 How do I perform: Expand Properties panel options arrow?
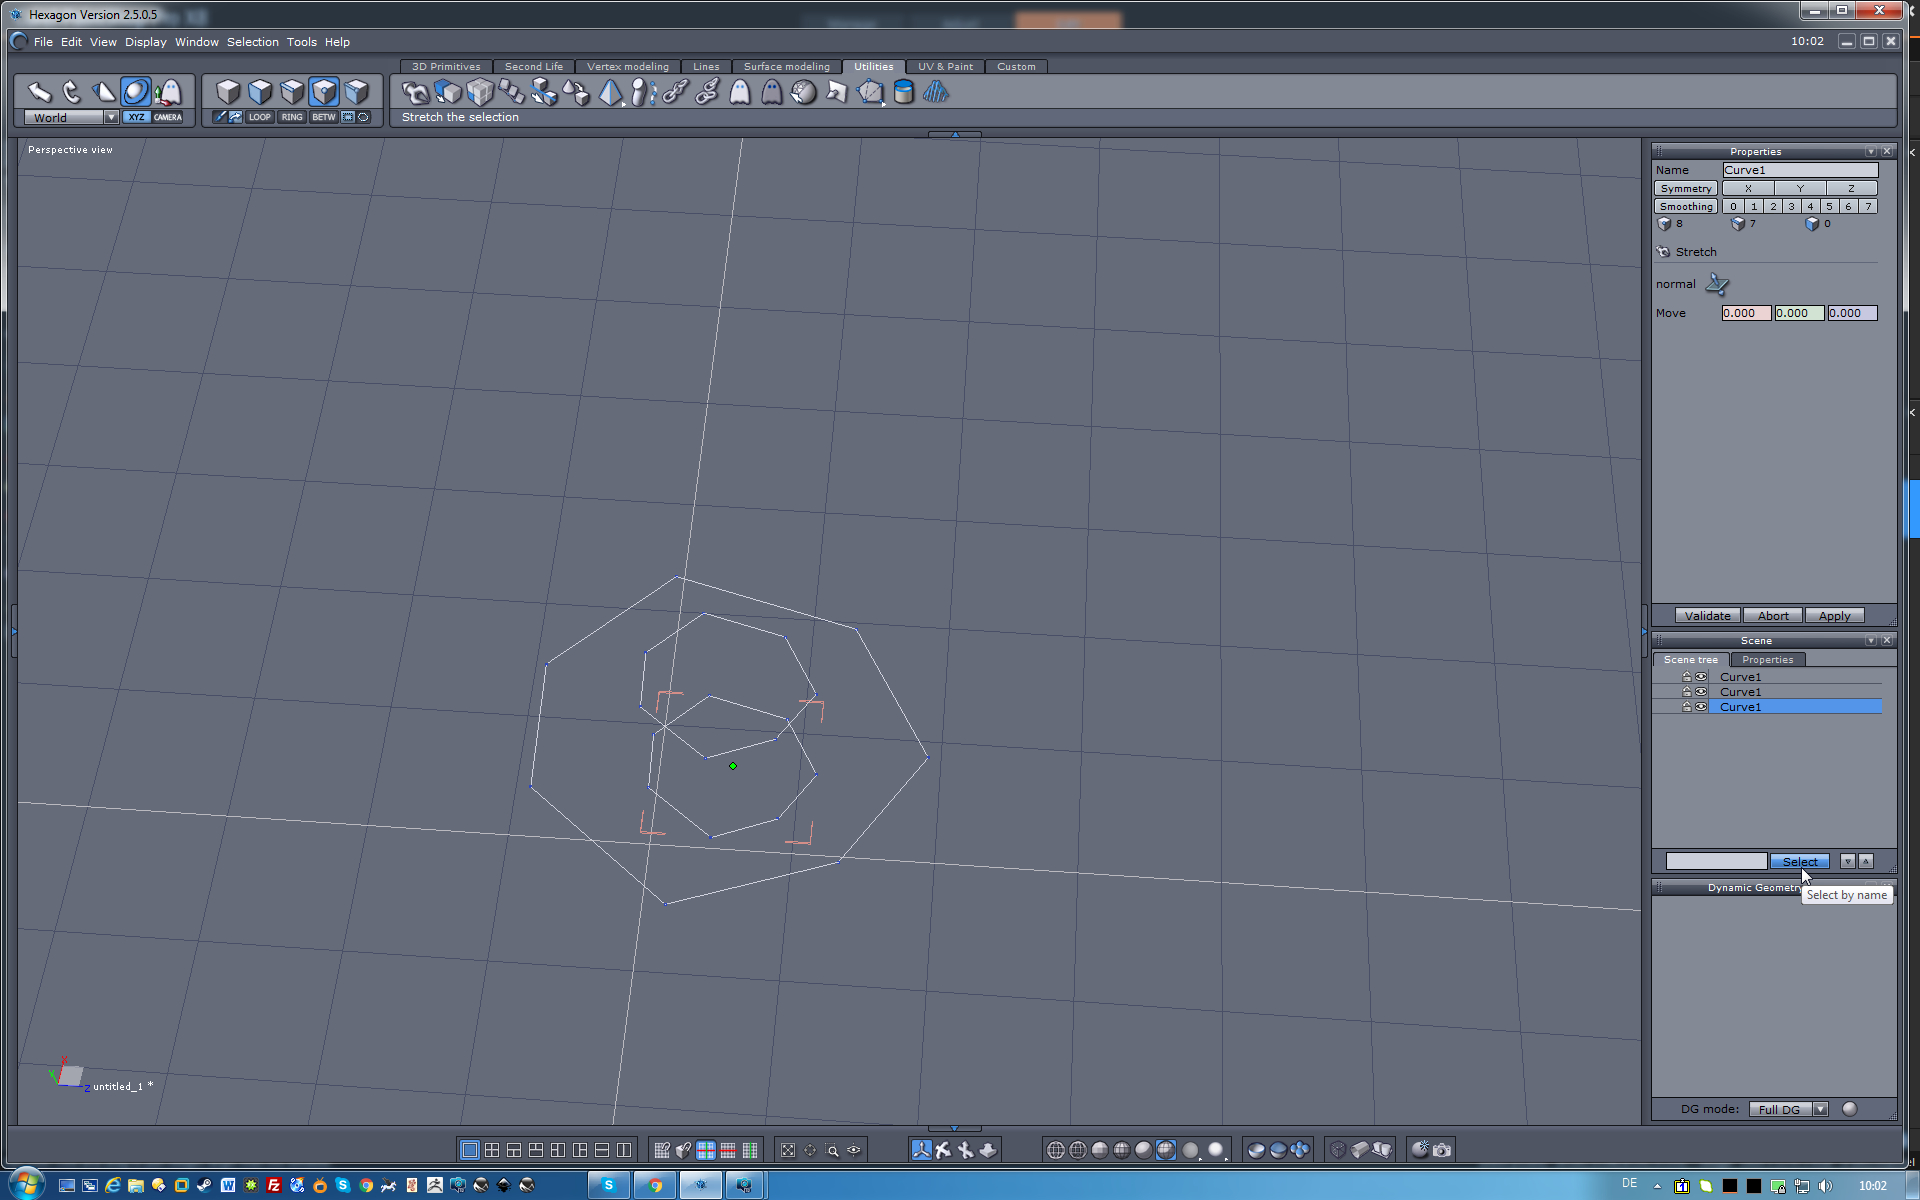(x=1870, y=152)
